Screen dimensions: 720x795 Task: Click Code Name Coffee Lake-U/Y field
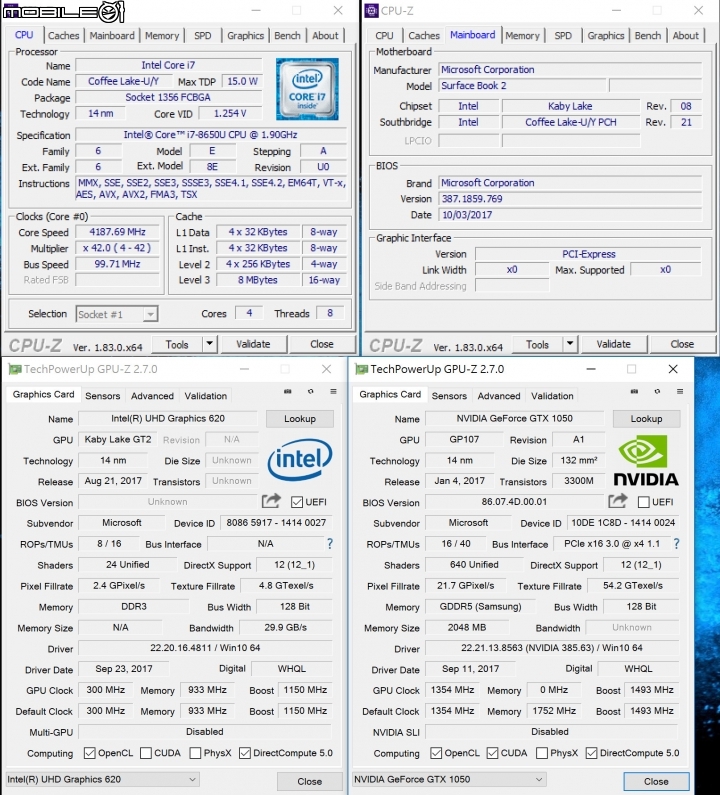pos(123,82)
